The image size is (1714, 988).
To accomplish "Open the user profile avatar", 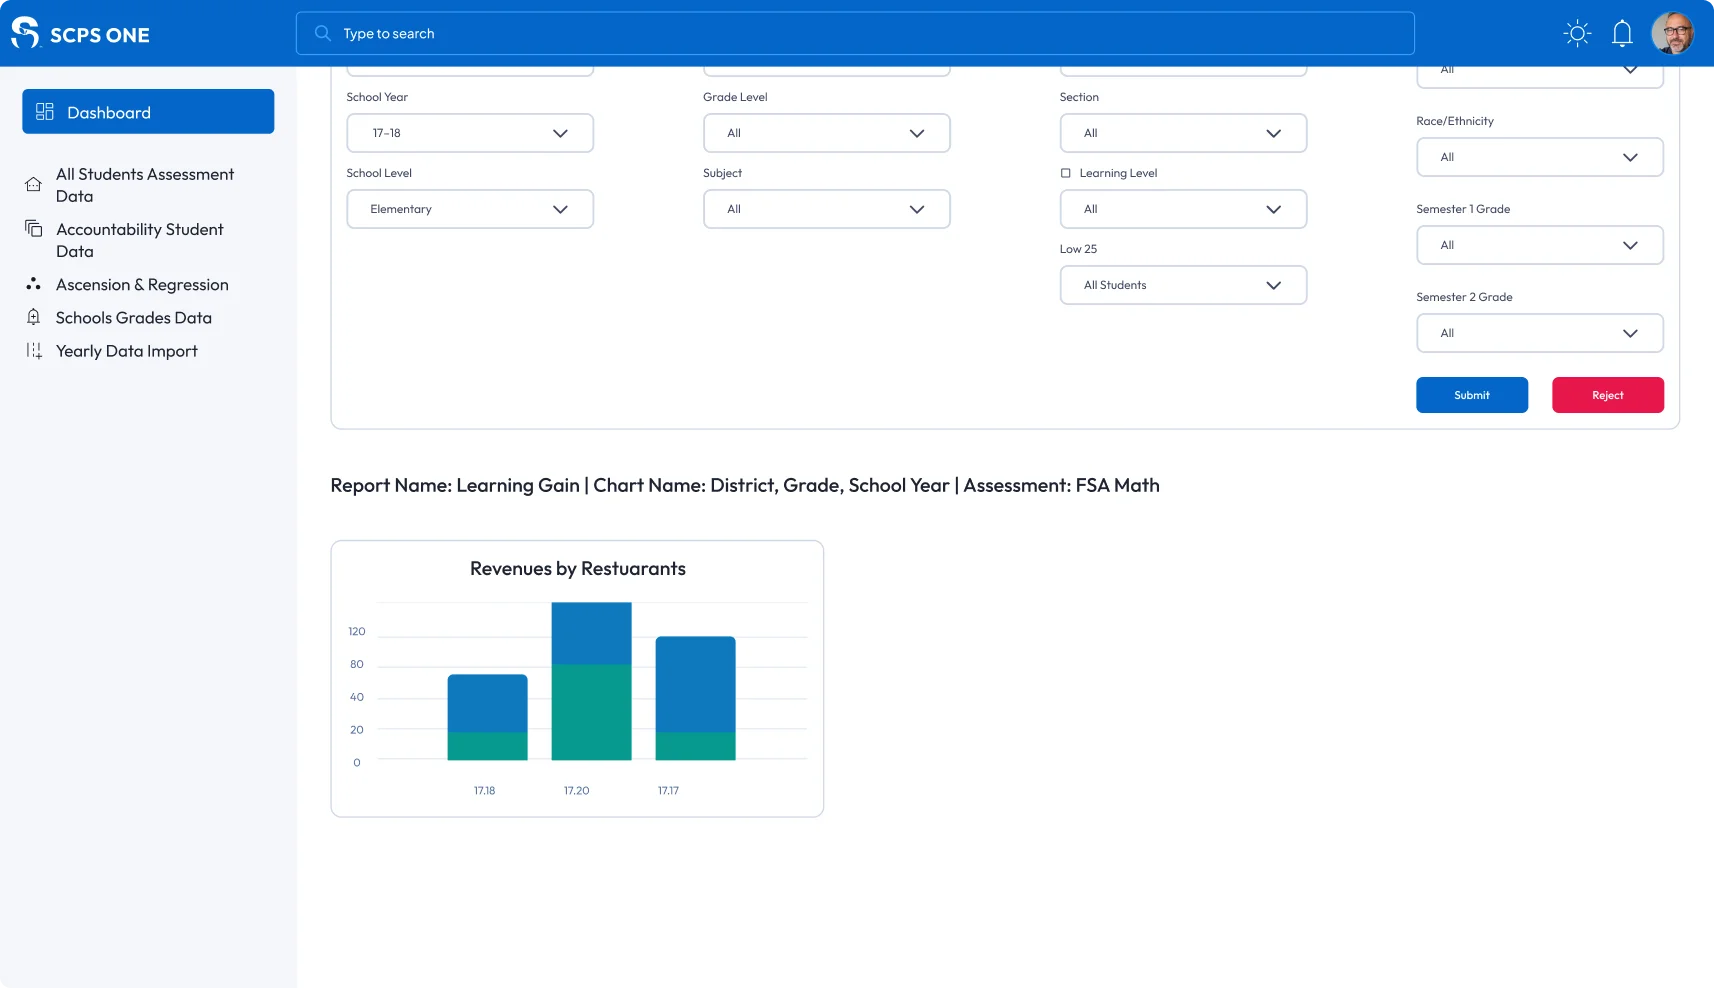I will click(1672, 34).
